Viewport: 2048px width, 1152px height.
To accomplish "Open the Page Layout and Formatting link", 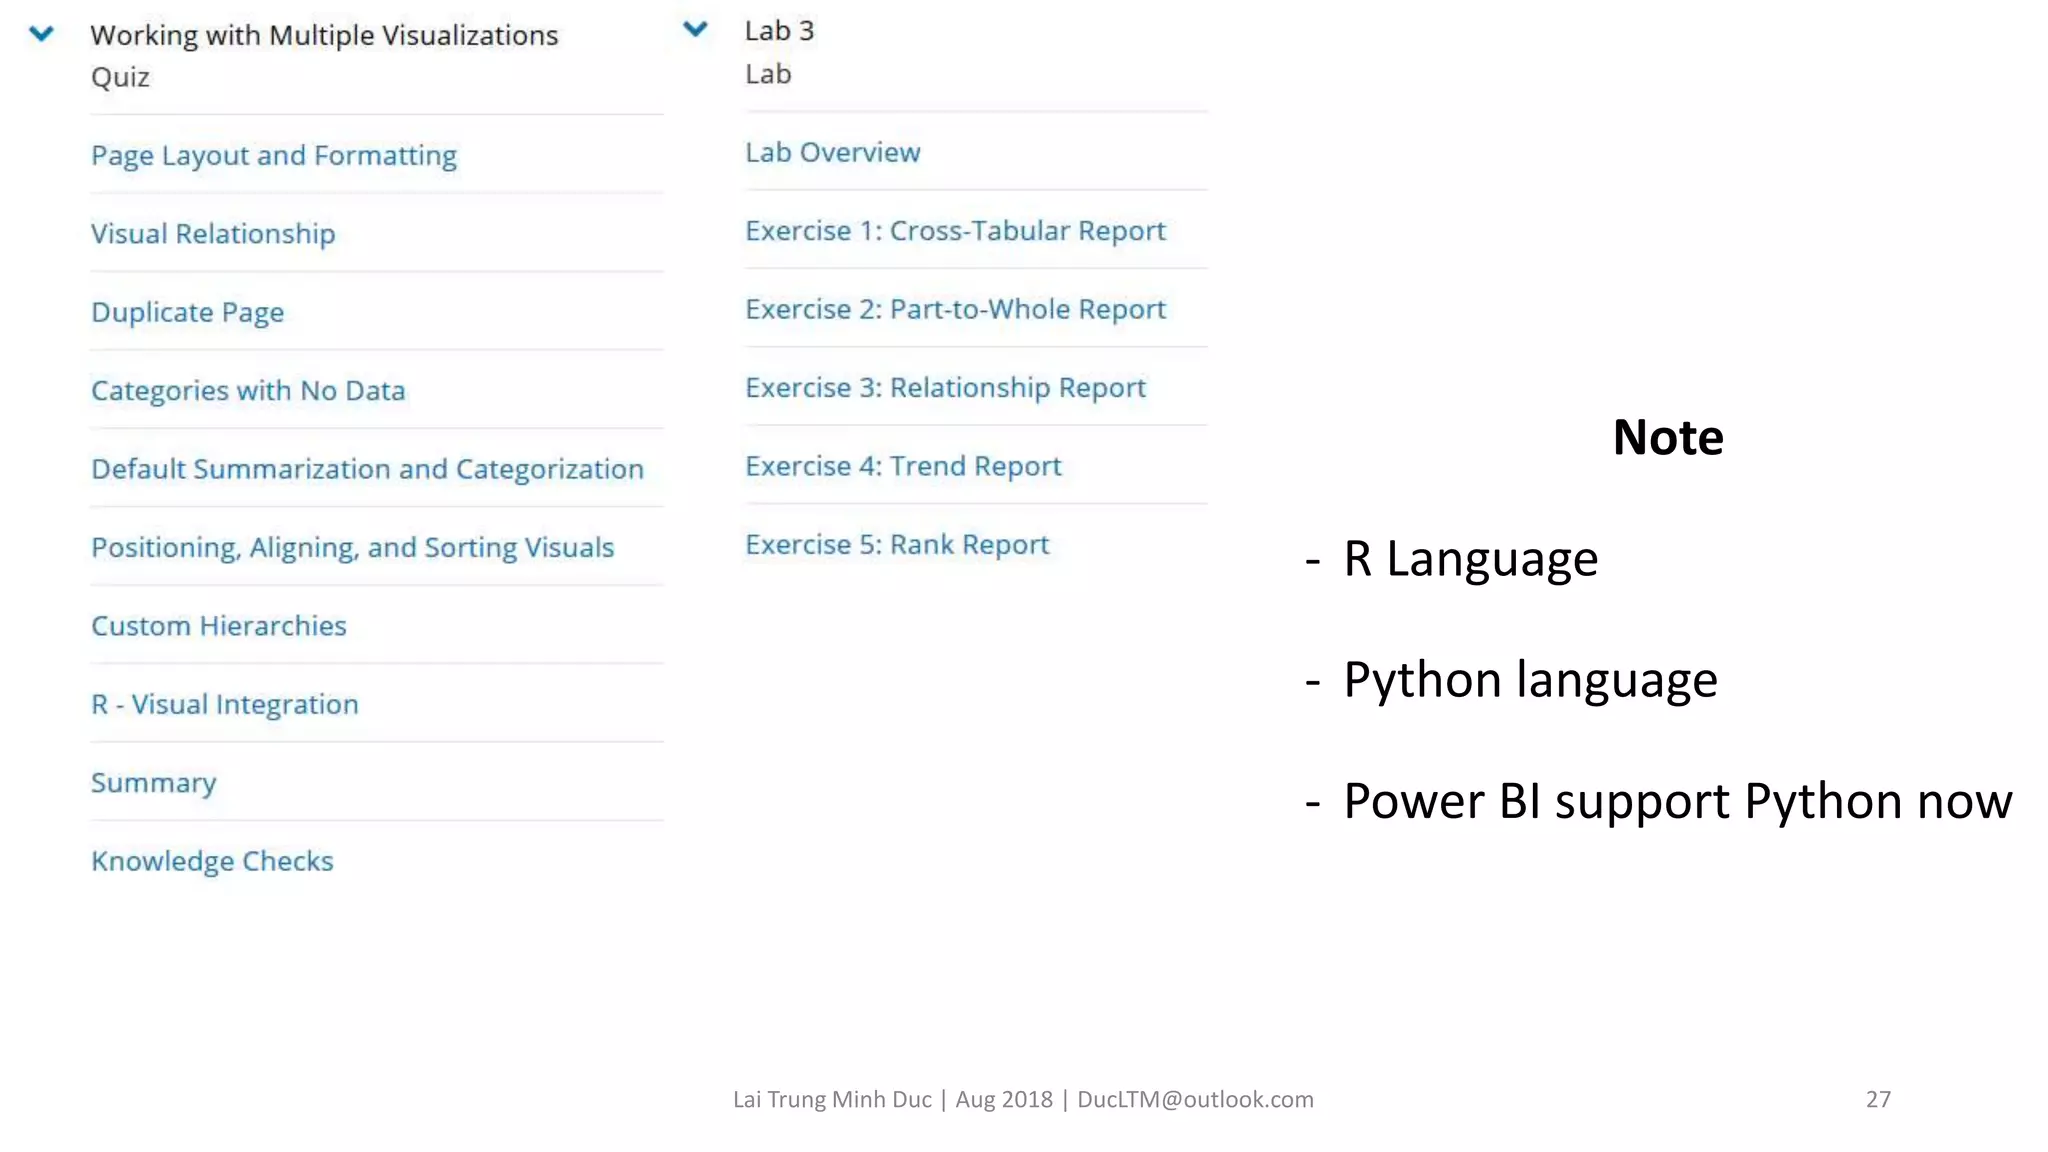I will (274, 156).
